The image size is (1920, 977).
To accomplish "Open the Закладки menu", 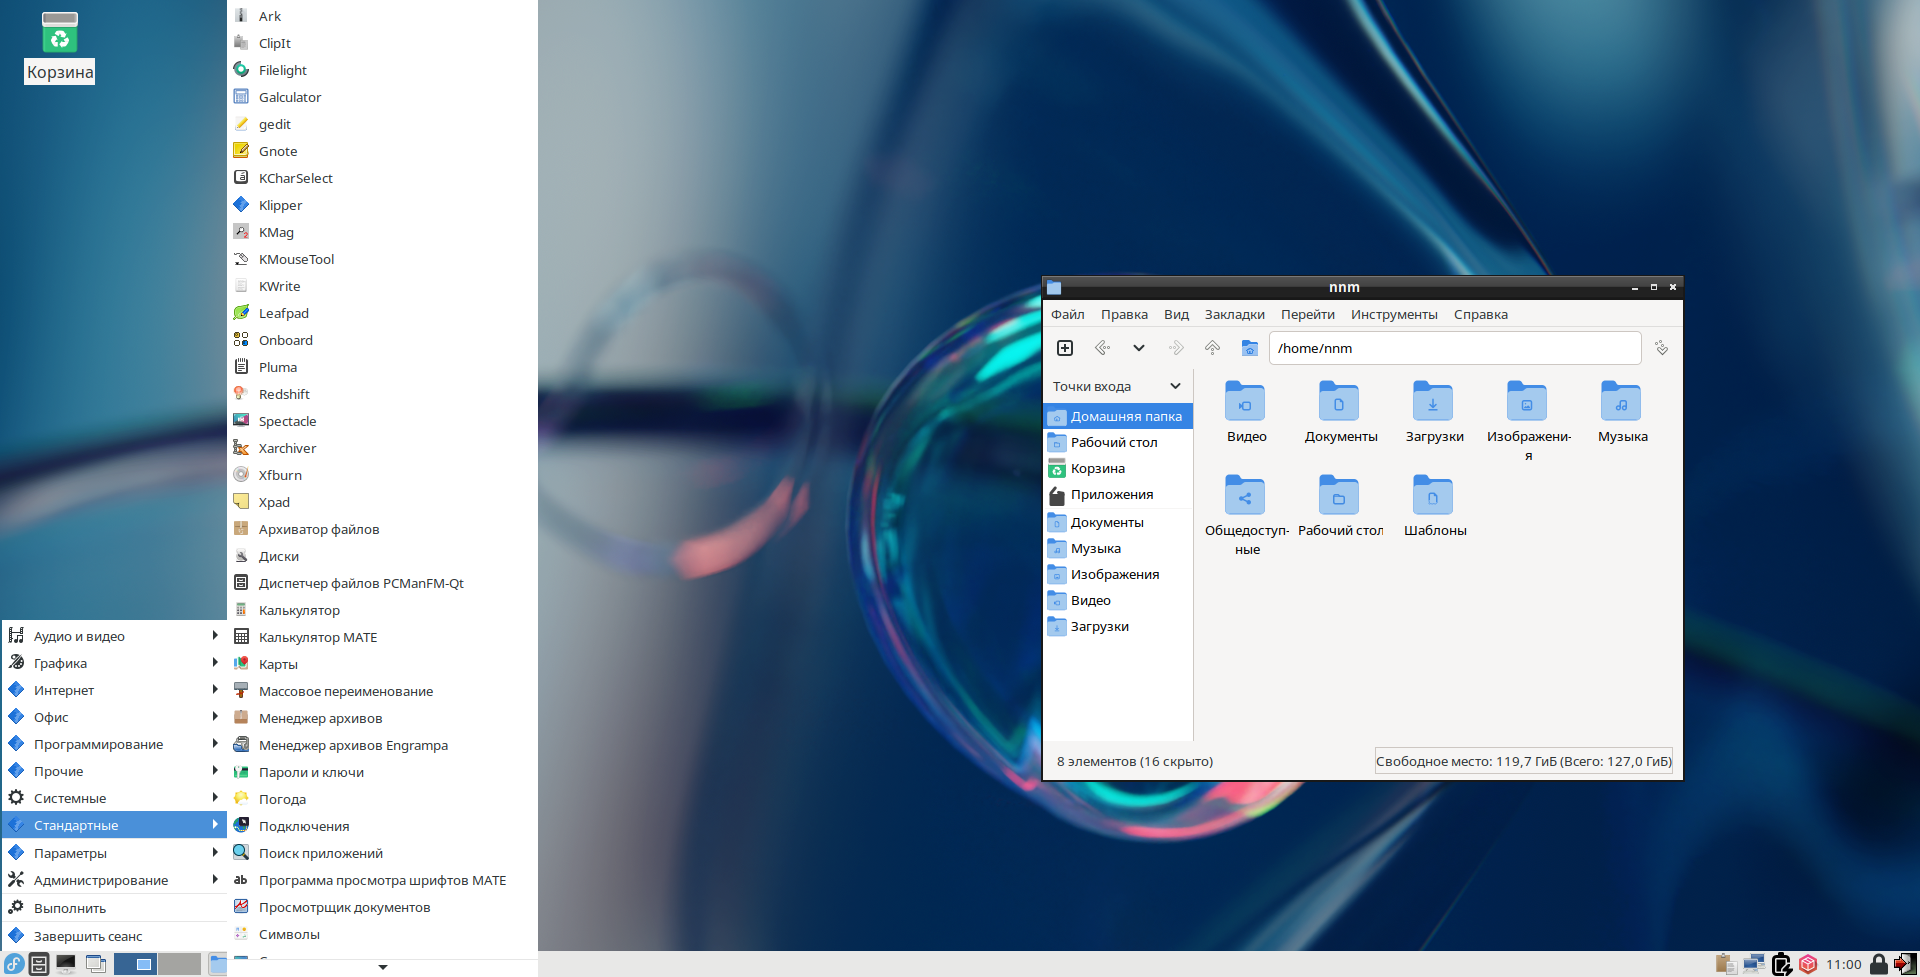I will (x=1234, y=314).
